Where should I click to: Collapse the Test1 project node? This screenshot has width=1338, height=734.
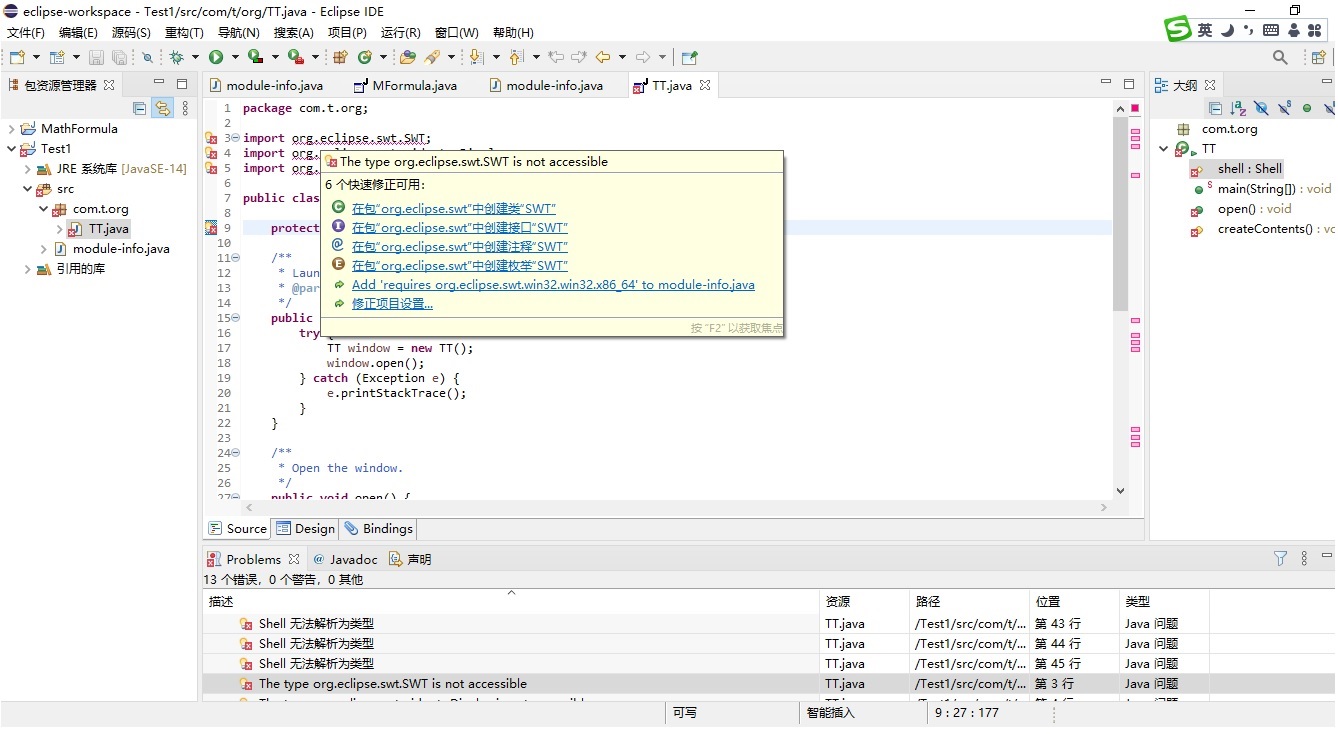[x=11, y=149]
